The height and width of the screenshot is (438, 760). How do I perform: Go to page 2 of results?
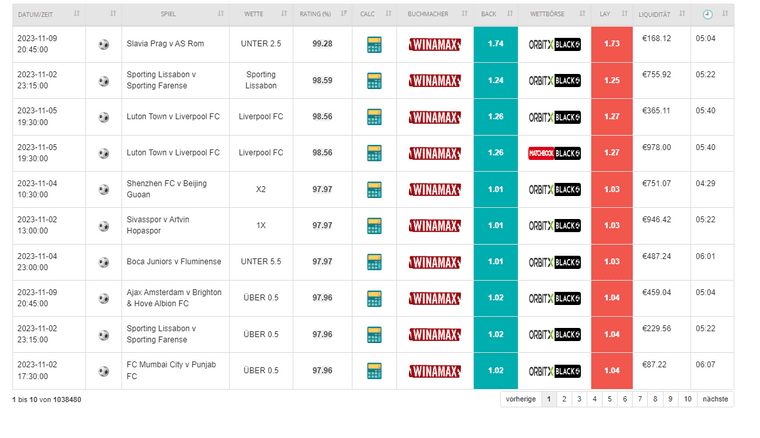(x=564, y=399)
